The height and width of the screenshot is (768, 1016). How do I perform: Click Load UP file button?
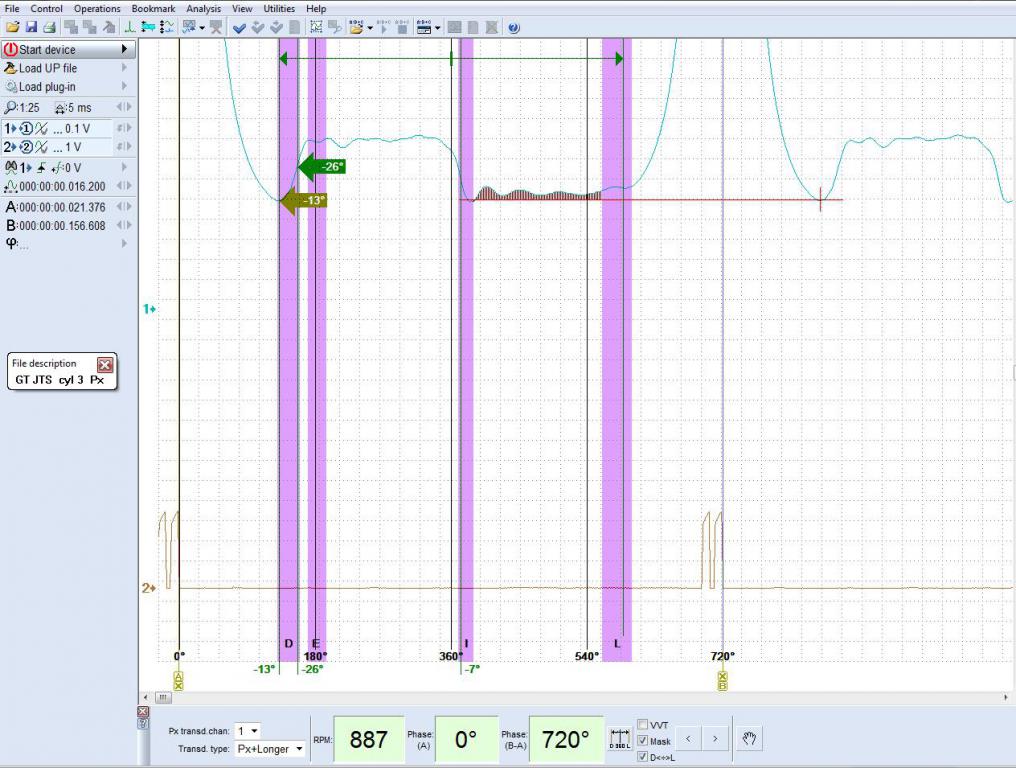(x=47, y=68)
